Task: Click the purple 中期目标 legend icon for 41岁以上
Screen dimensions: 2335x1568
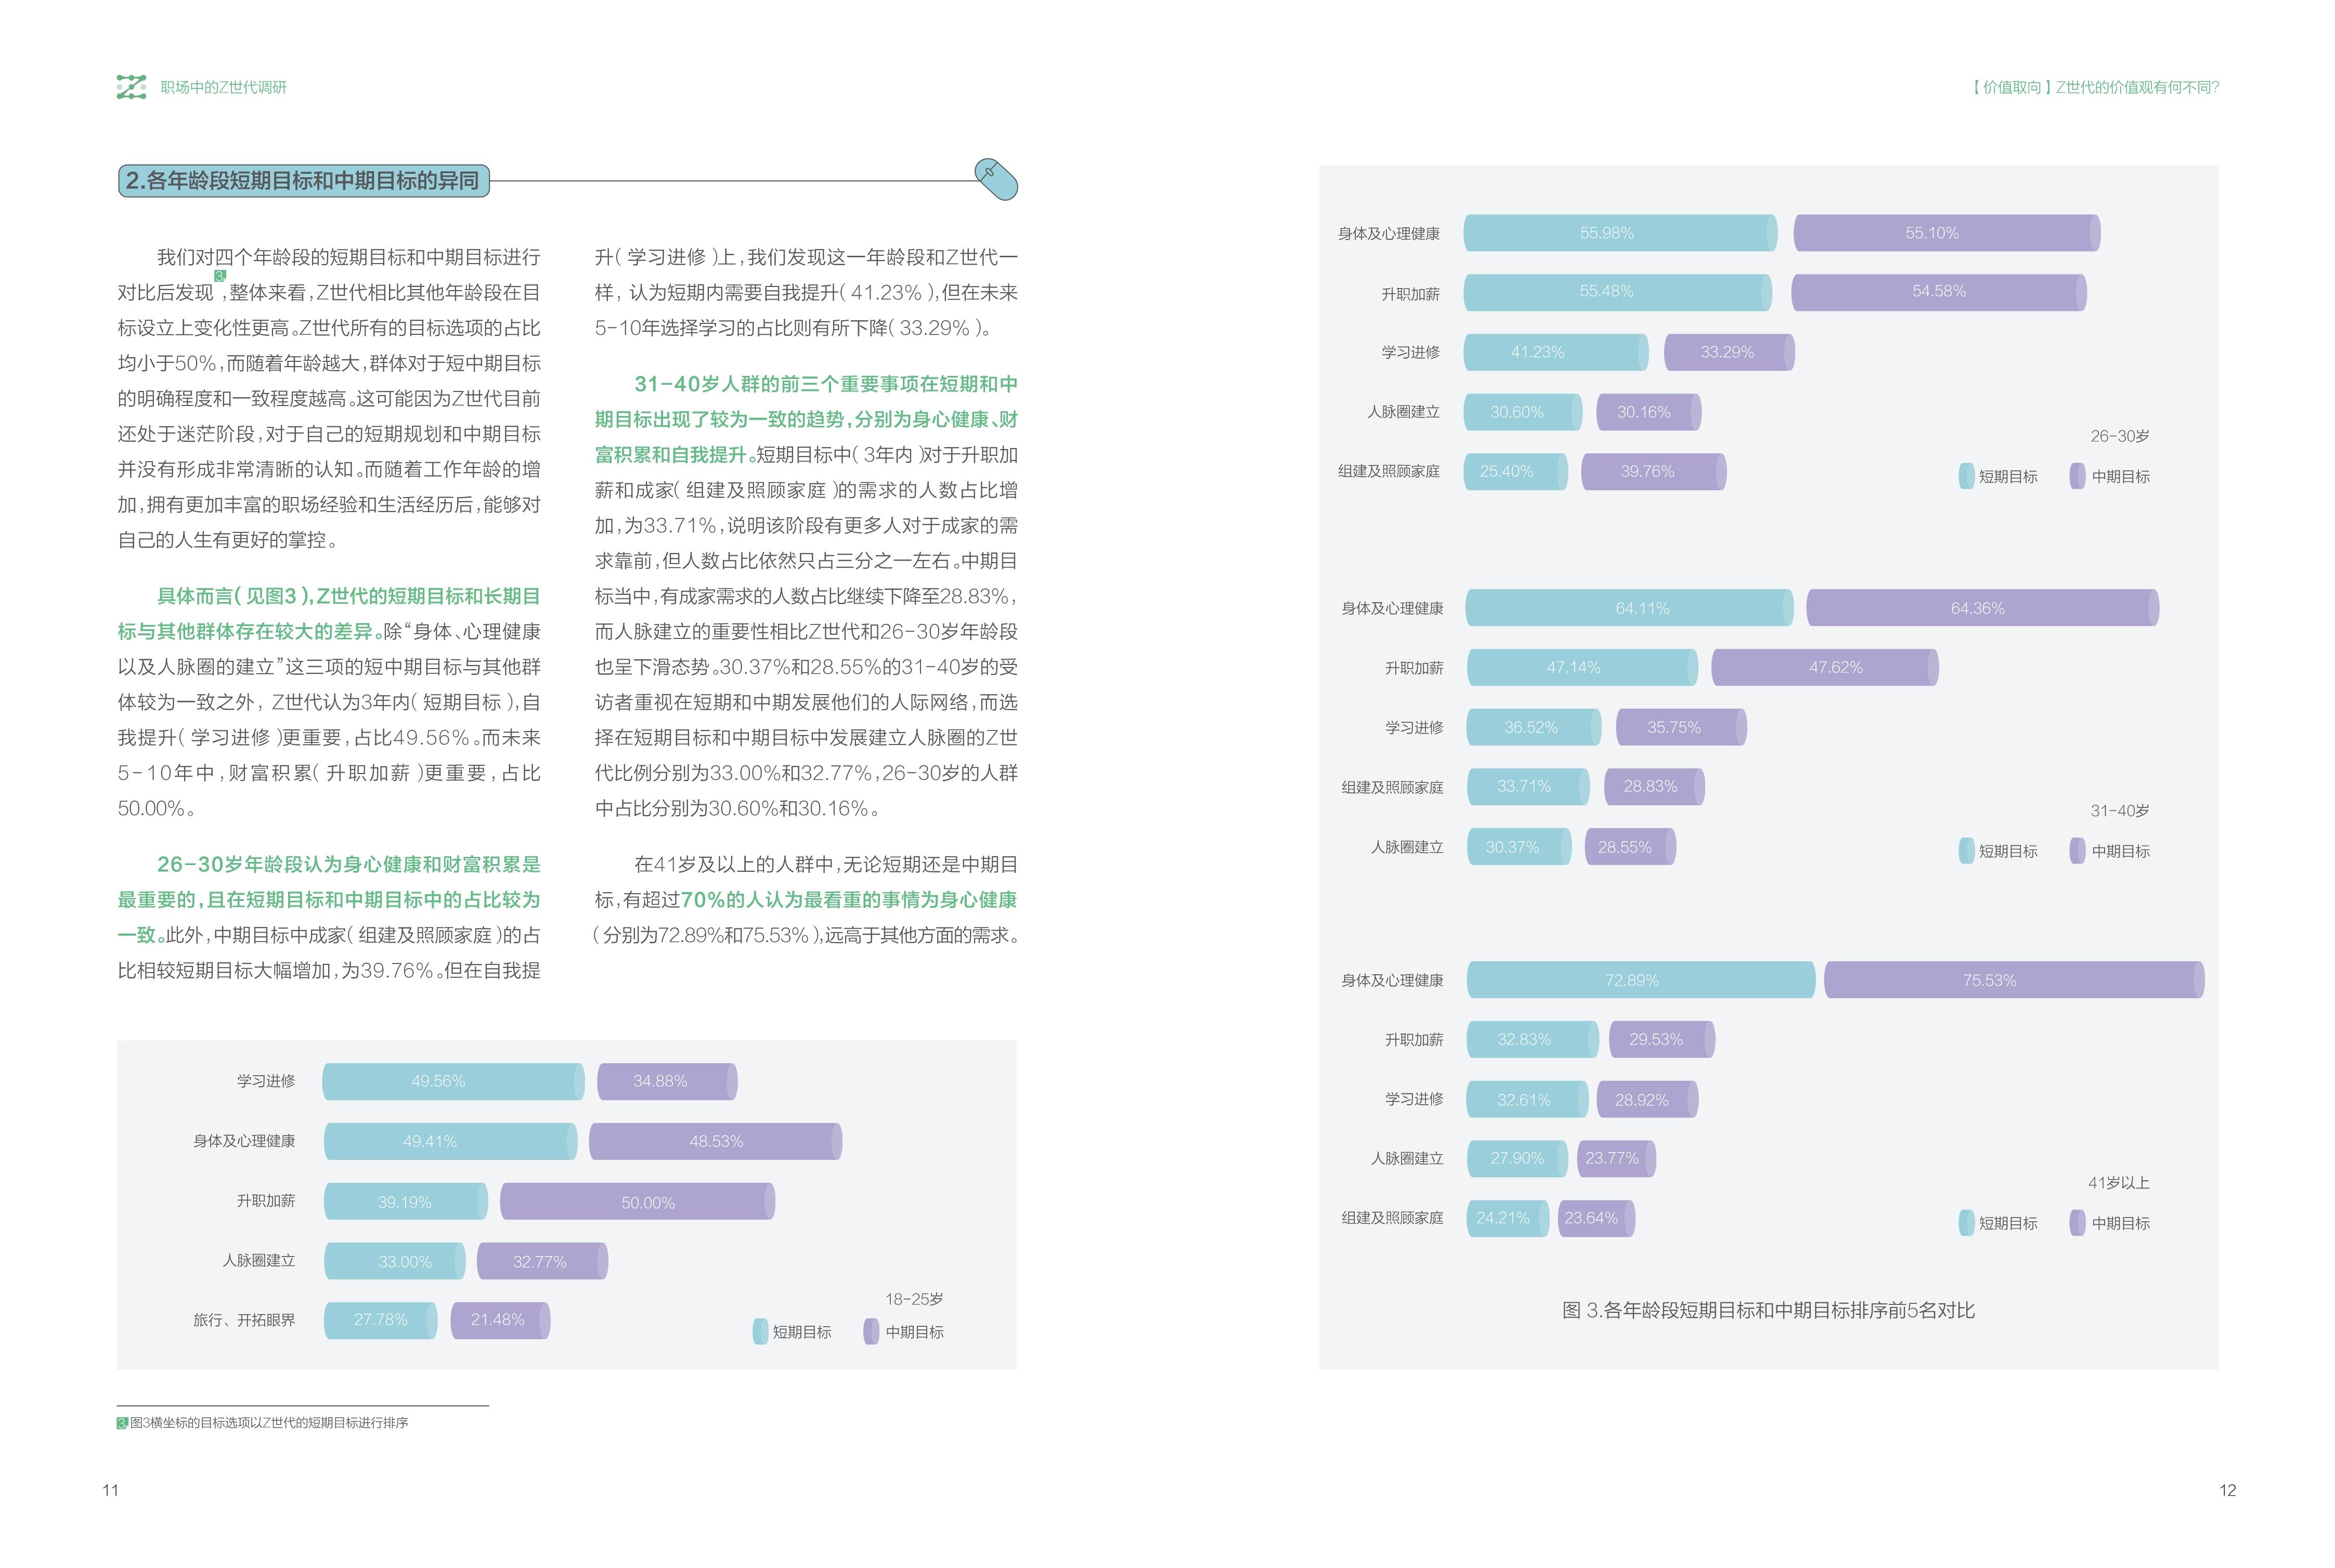Action: (x=2077, y=1223)
